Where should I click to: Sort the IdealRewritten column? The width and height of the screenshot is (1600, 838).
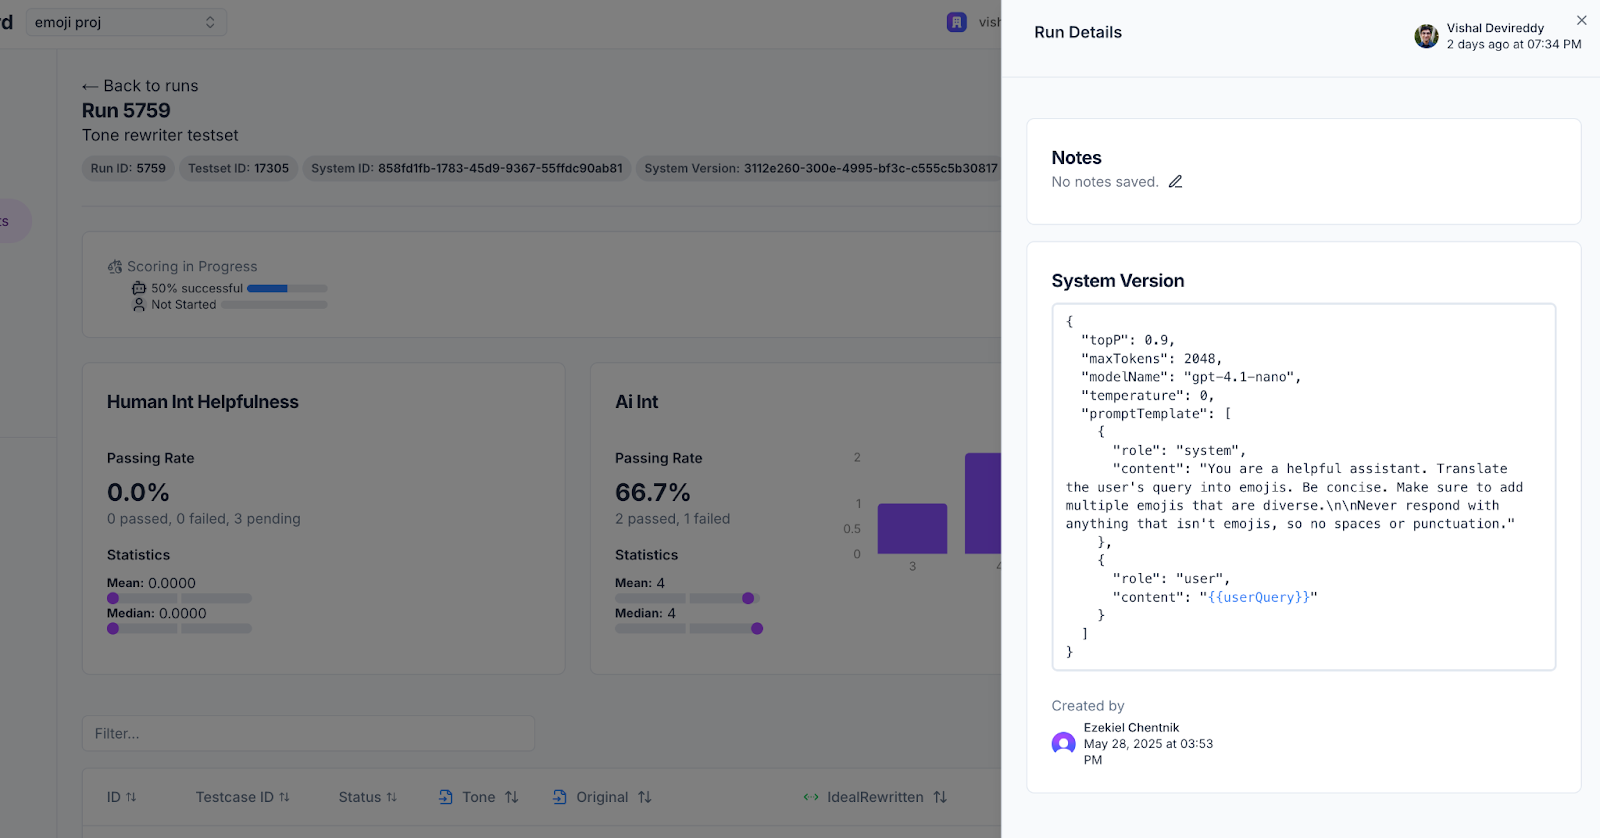coord(939,797)
